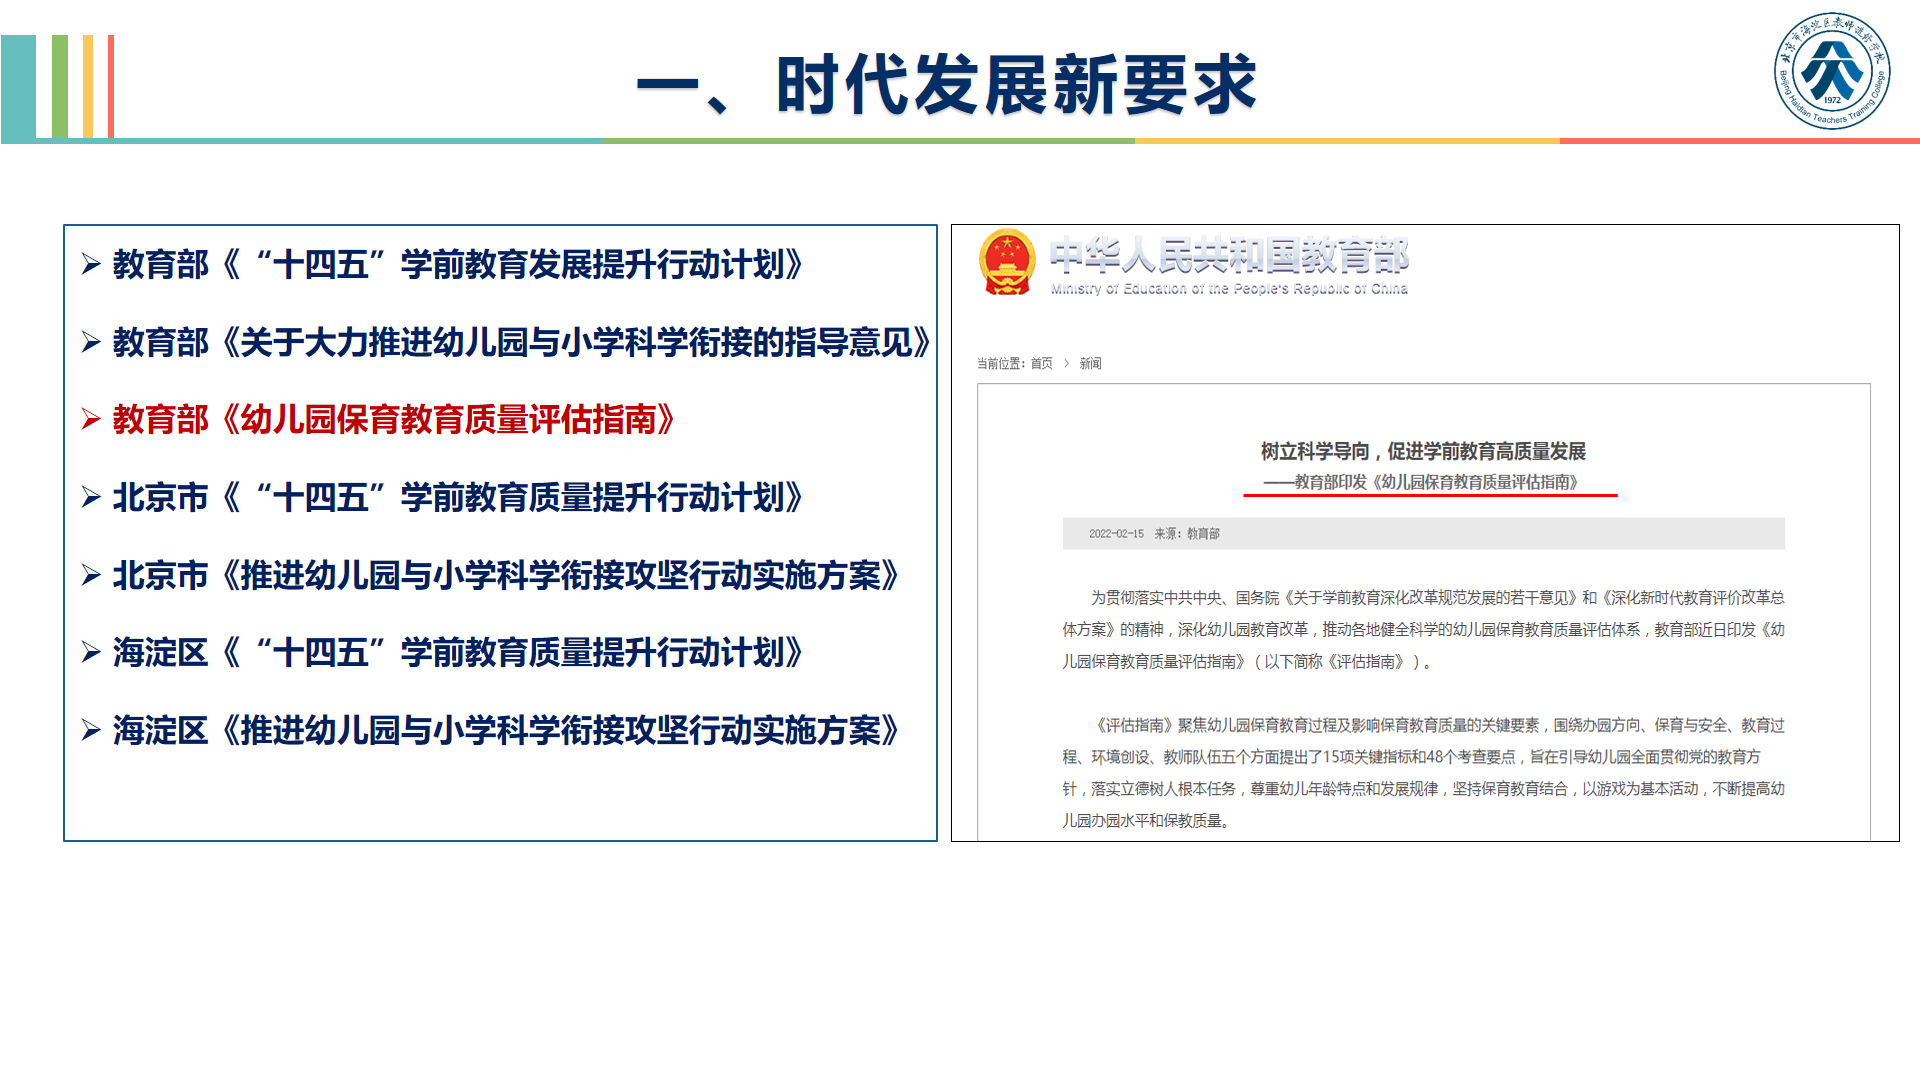The height and width of the screenshot is (1080, 1920).
Task: Click article headline 树立科学导向，促进学前教育高质量发展
Action: [1423, 451]
